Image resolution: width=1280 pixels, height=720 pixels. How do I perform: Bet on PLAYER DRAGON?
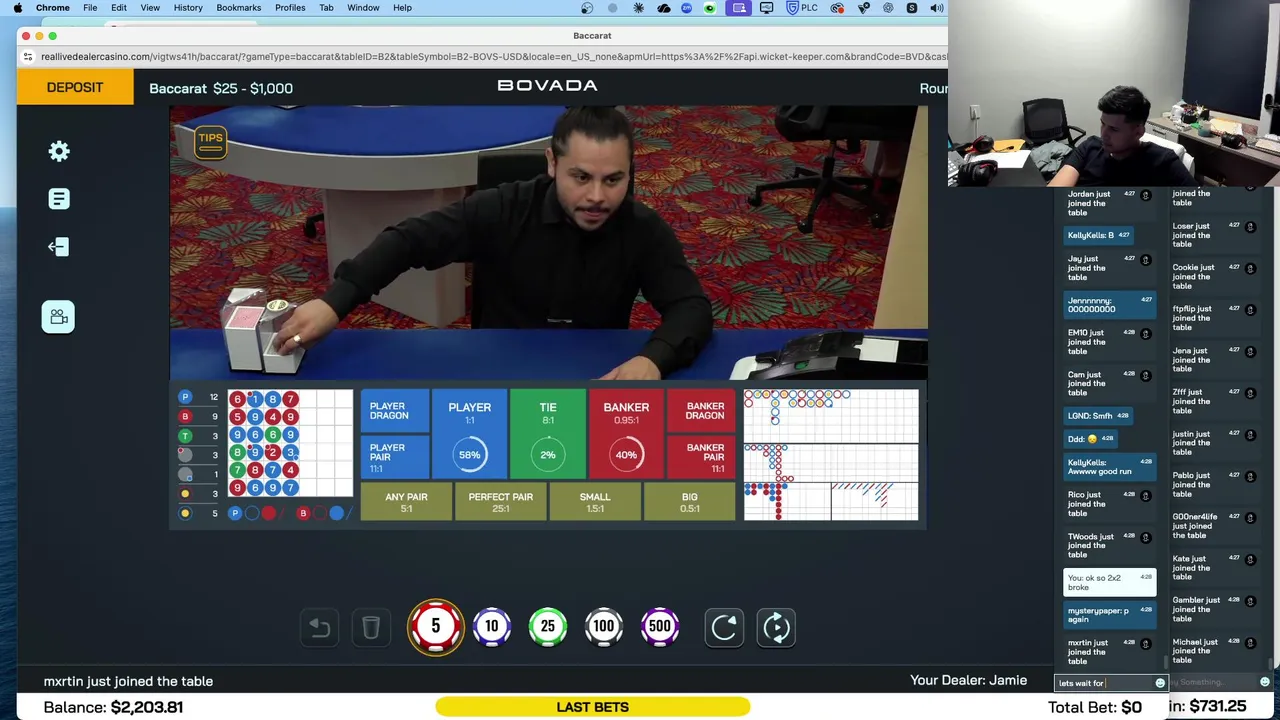click(x=394, y=411)
